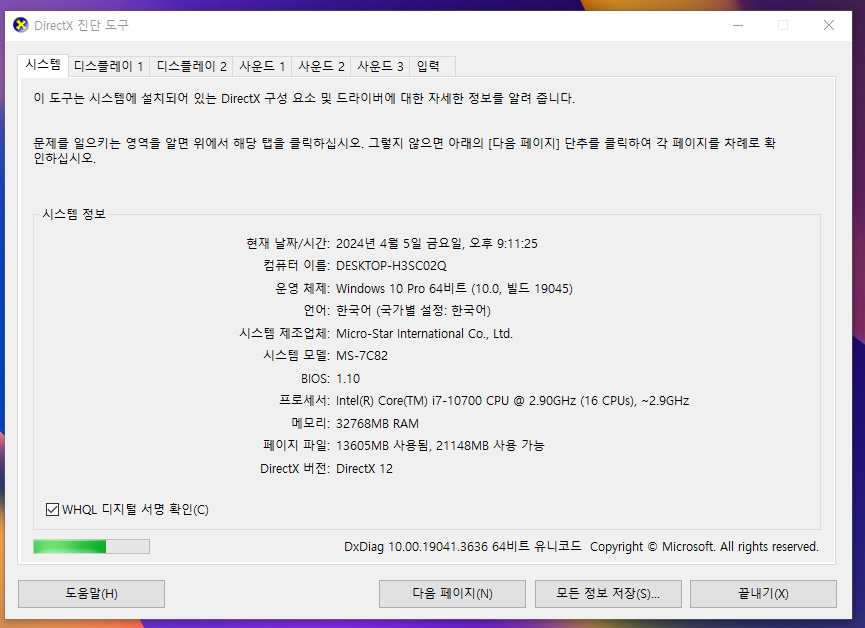
Task: Open the 사운드 2 tab
Action: (x=321, y=67)
